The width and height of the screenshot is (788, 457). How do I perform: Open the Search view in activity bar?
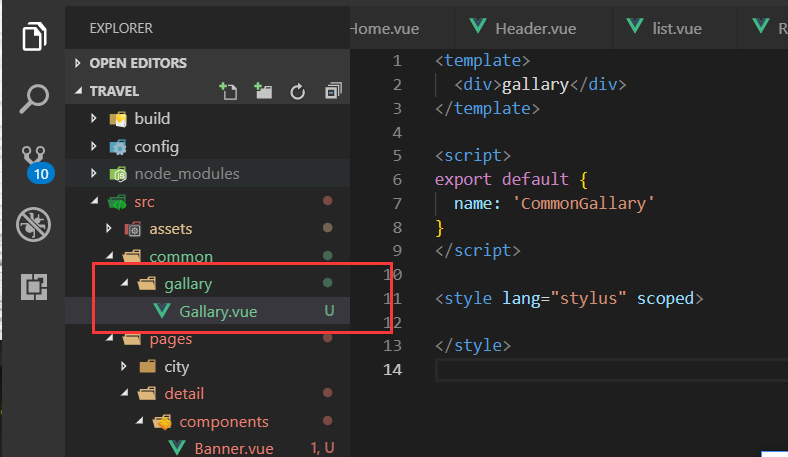point(34,99)
